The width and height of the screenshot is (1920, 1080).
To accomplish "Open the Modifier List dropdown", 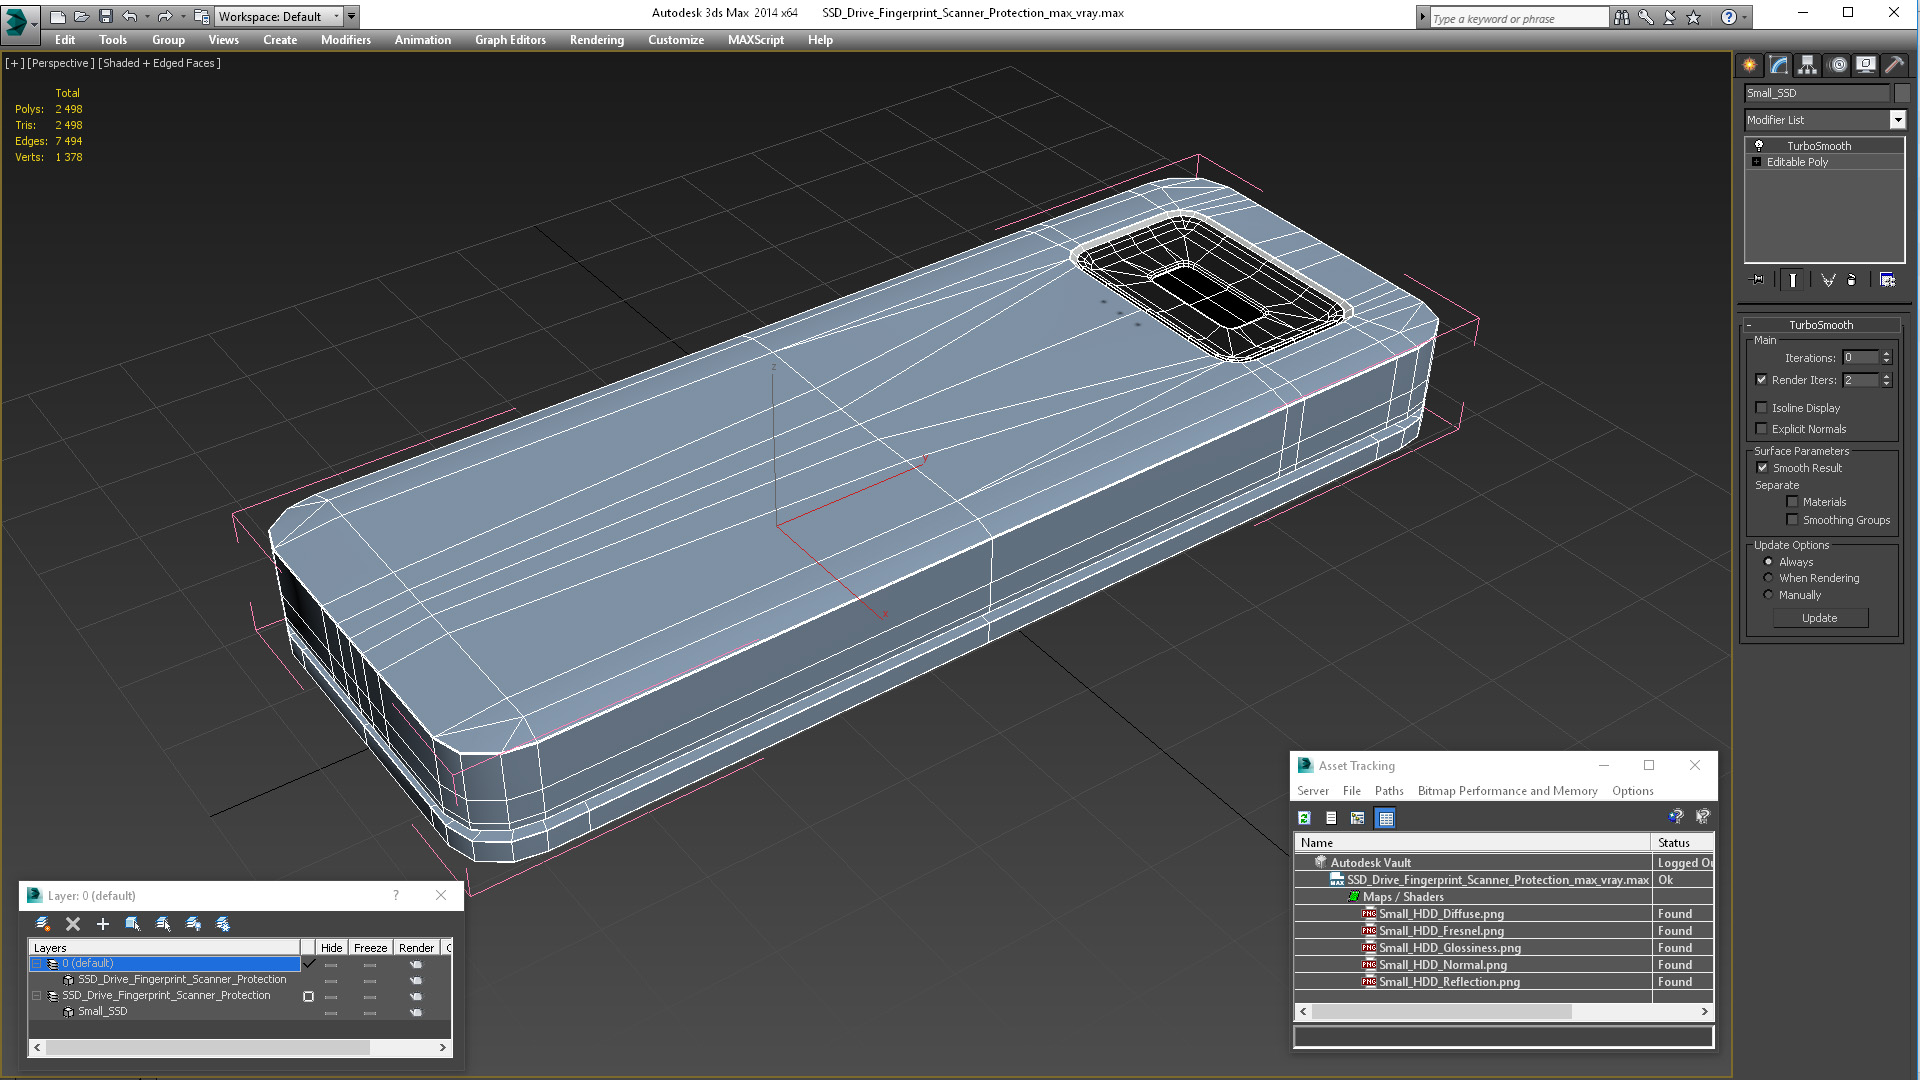I will click(1897, 120).
